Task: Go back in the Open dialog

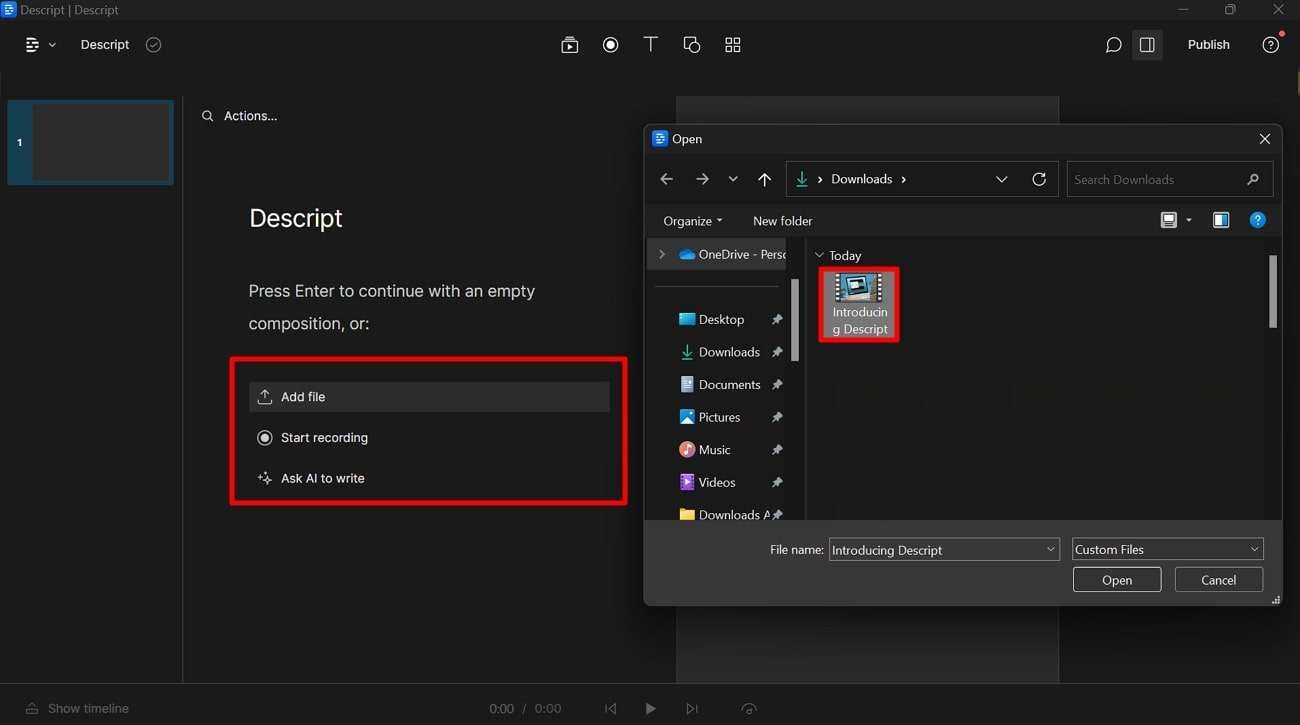Action: pyautogui.click(x=667, y=179)
